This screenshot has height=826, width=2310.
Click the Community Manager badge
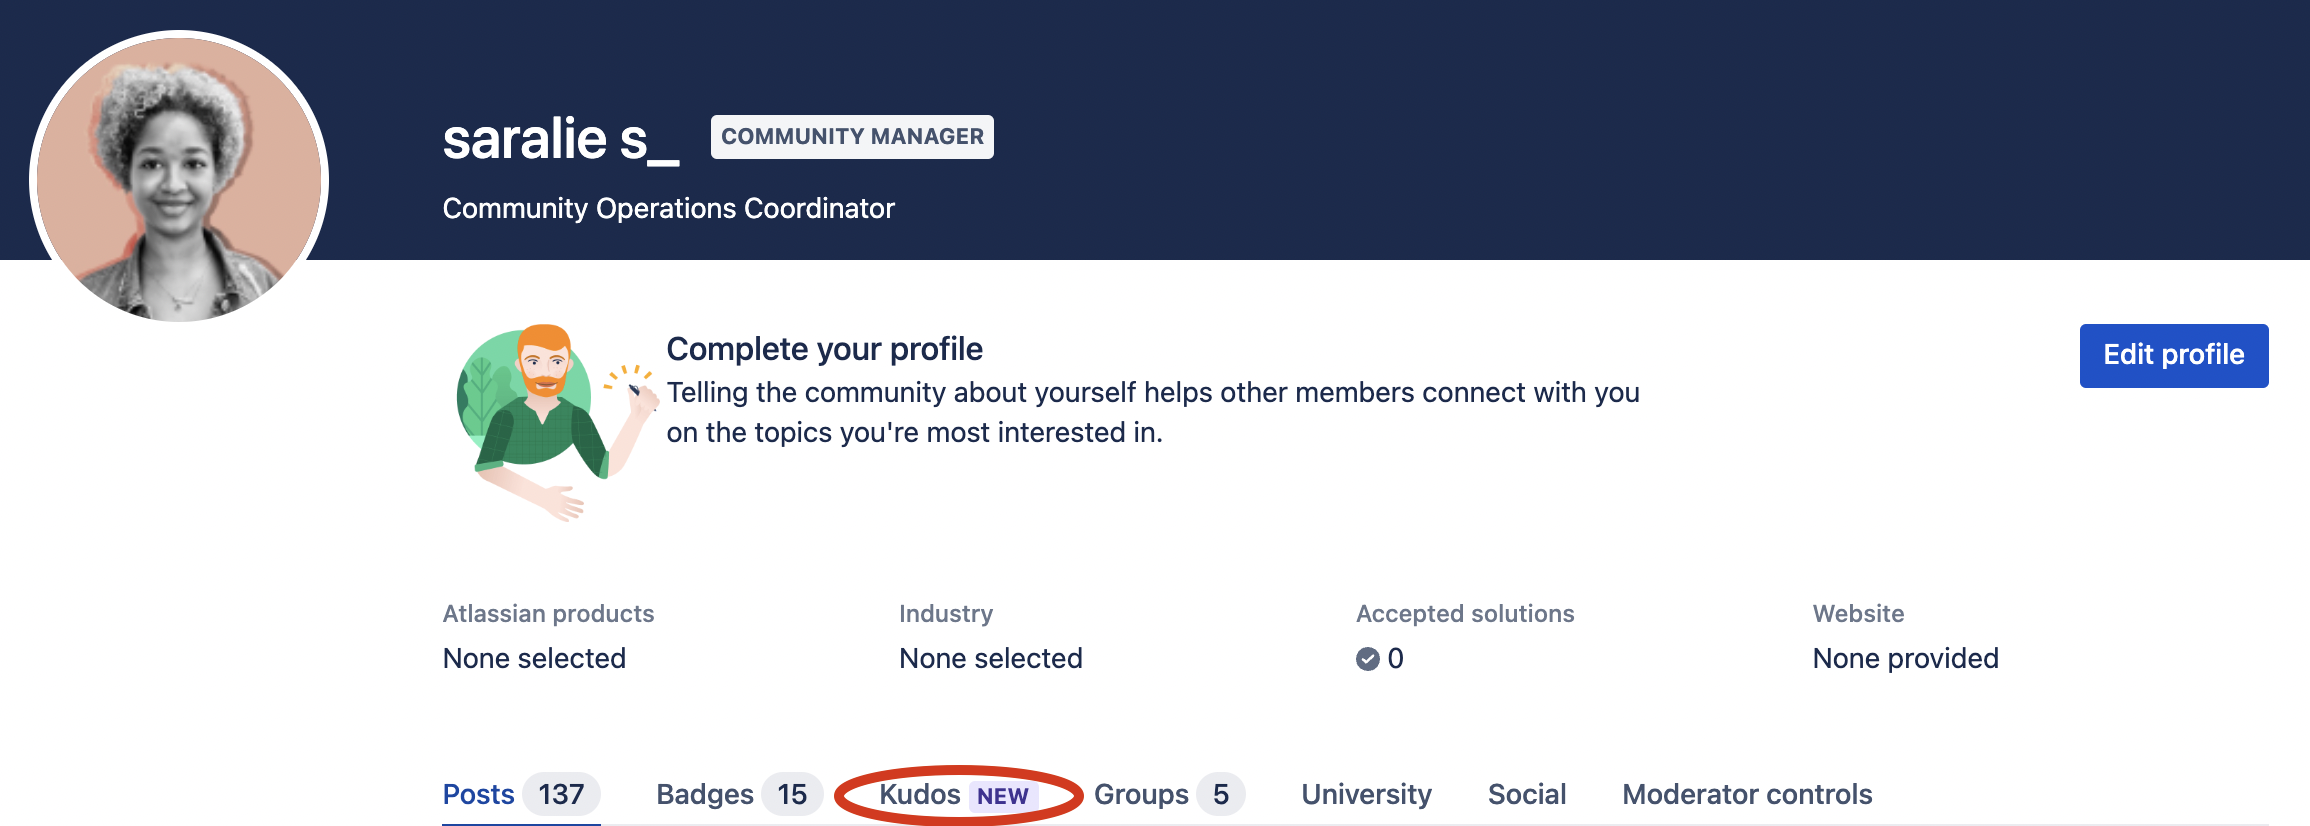(852, 137)
